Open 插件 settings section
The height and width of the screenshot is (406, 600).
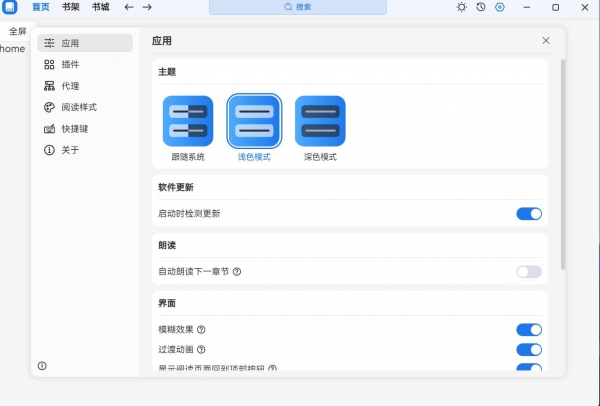[x=85, y=64]
